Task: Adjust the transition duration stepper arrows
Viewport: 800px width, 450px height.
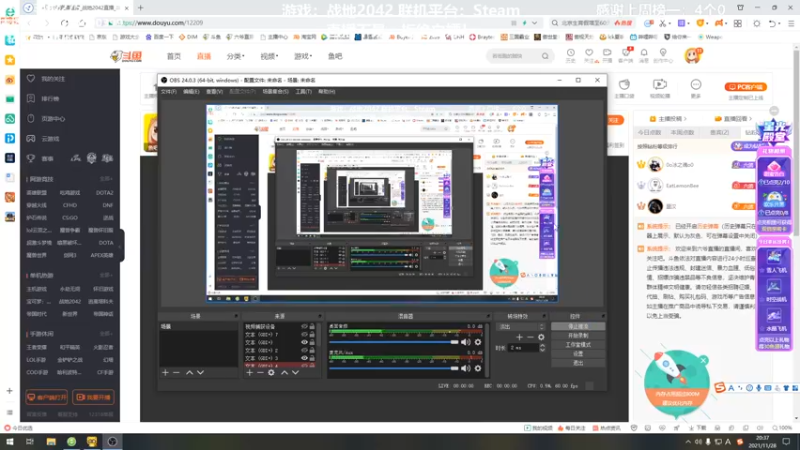Action: 542,348
